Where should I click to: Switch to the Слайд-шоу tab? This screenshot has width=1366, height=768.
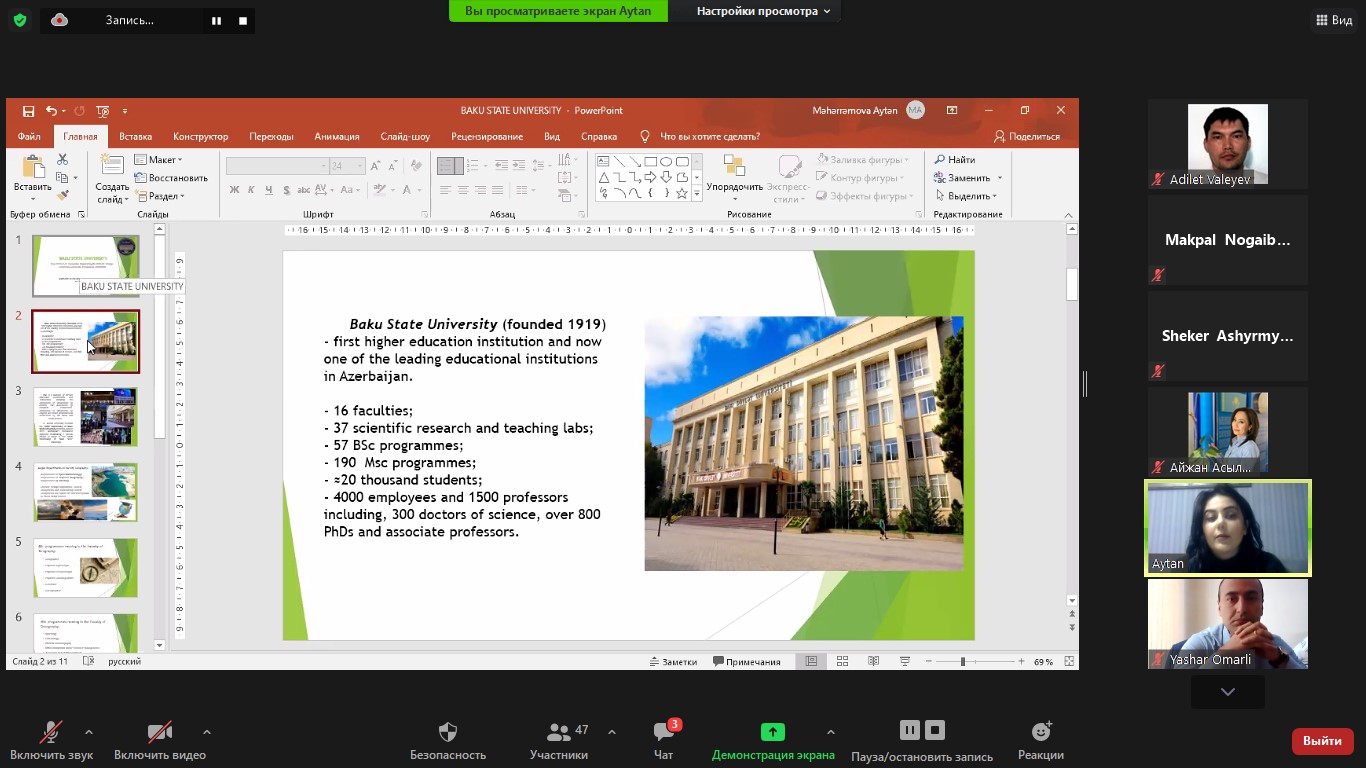tap(405, 137)
